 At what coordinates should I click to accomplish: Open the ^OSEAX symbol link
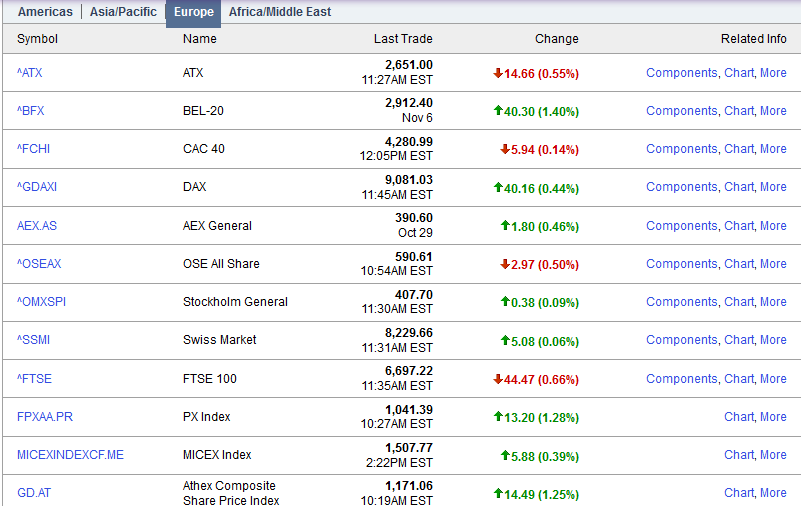(x=39, y=263)
